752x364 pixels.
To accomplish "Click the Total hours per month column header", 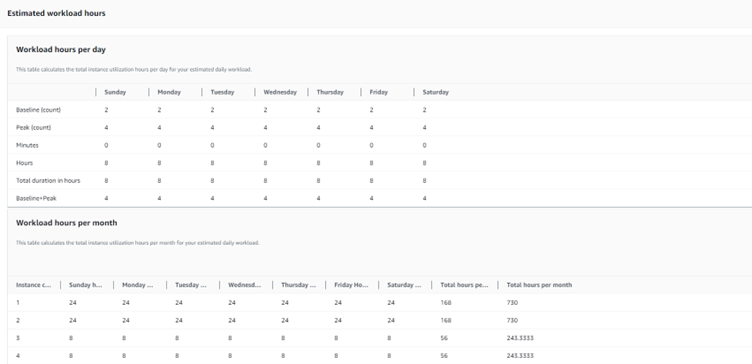I will coord(539,285).
